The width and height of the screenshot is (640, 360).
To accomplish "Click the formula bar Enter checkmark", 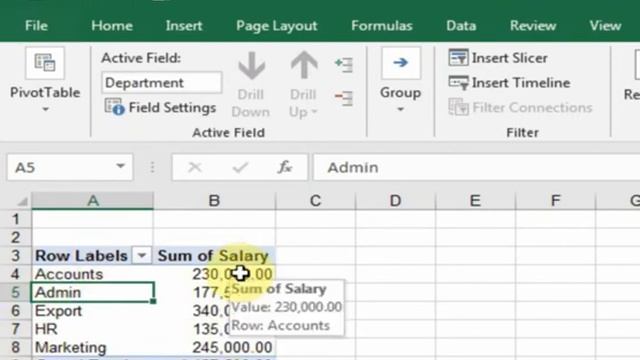I will tap(240, 167).
